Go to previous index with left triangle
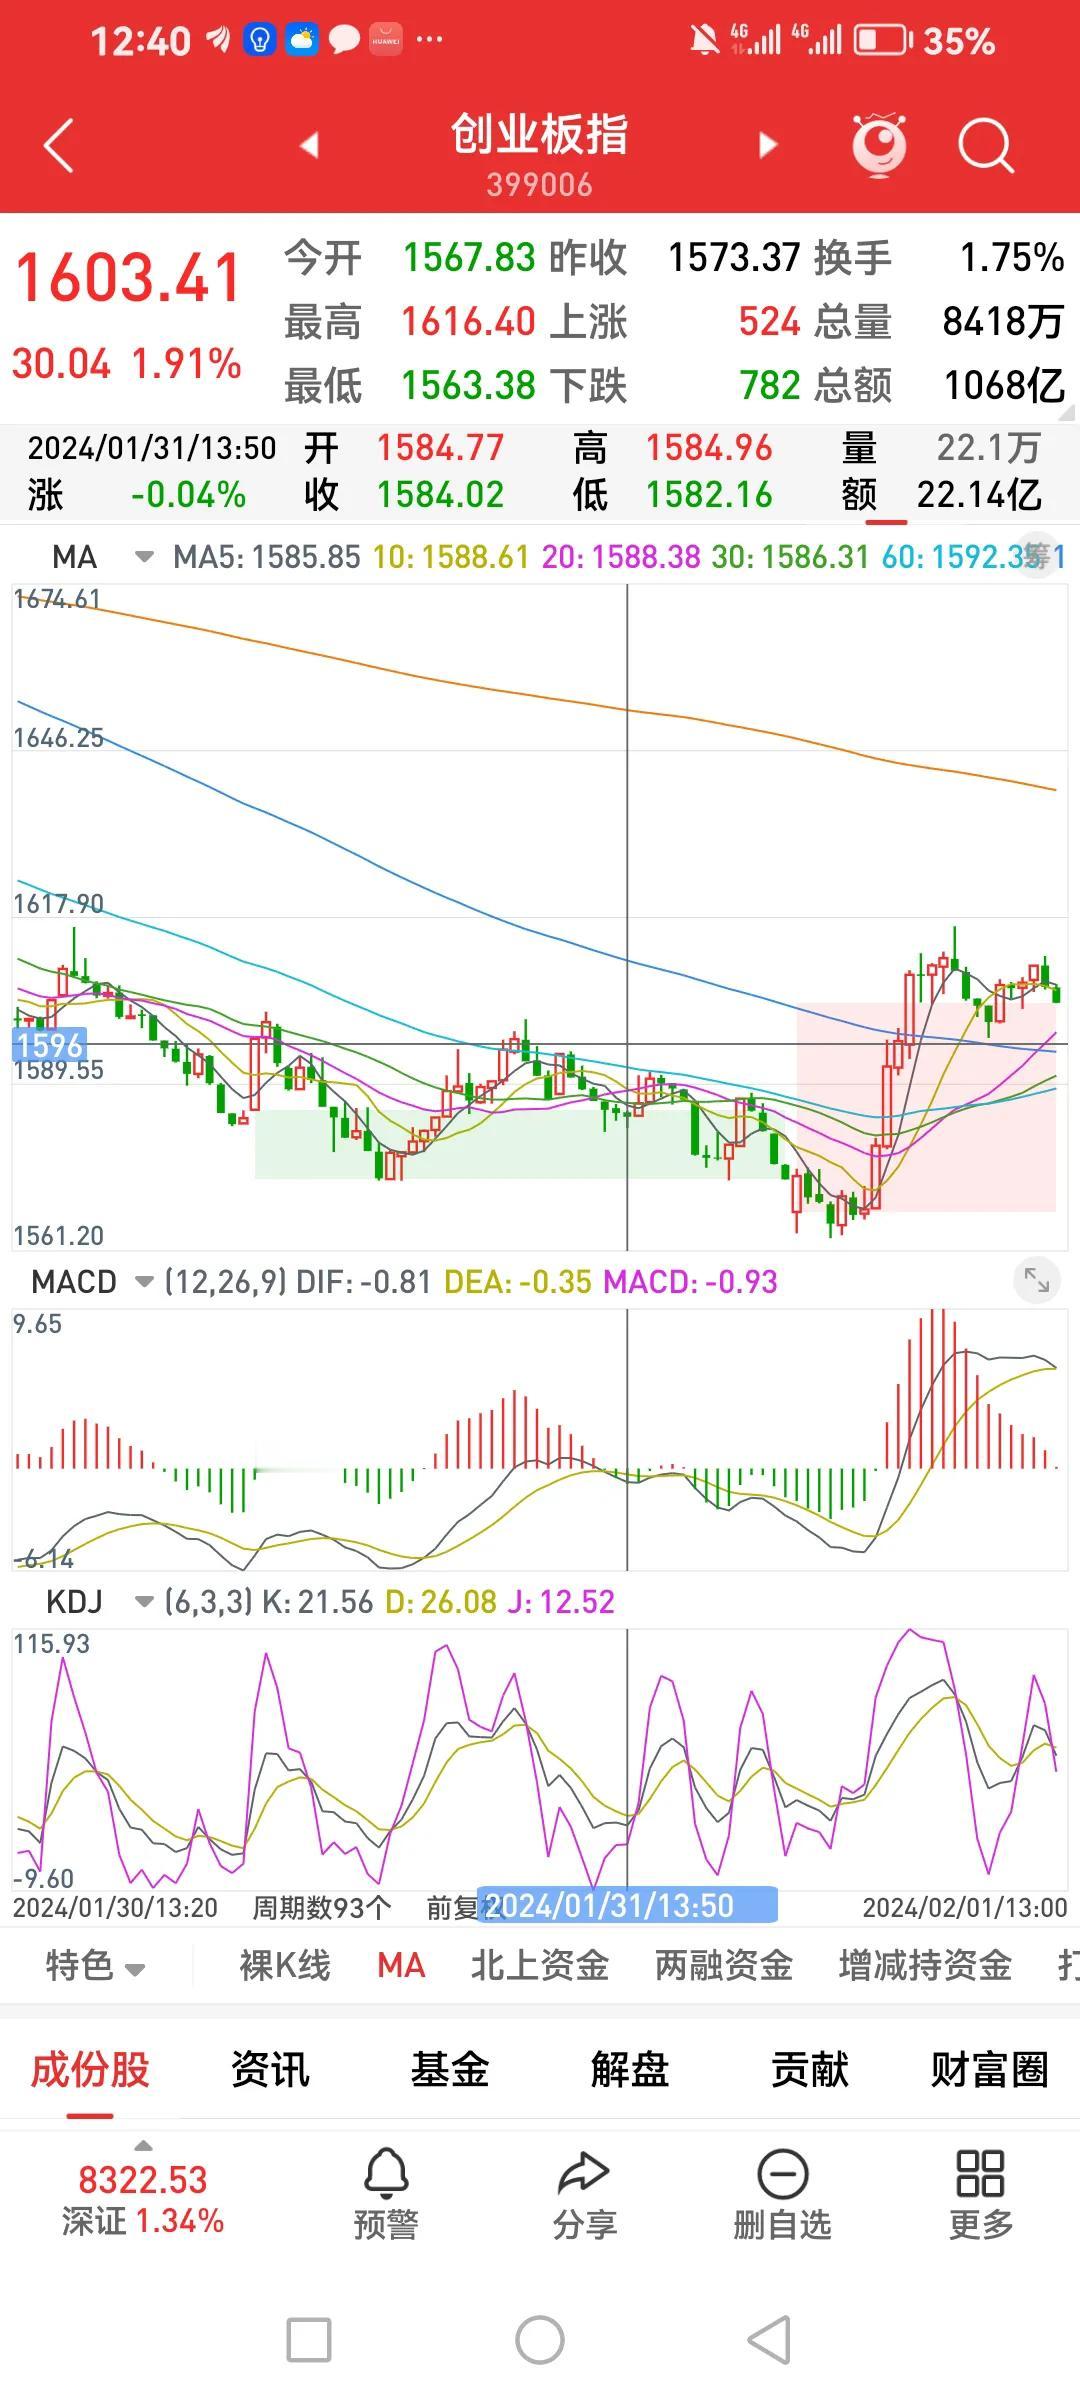1080x2400 pixels. [310, 145]
